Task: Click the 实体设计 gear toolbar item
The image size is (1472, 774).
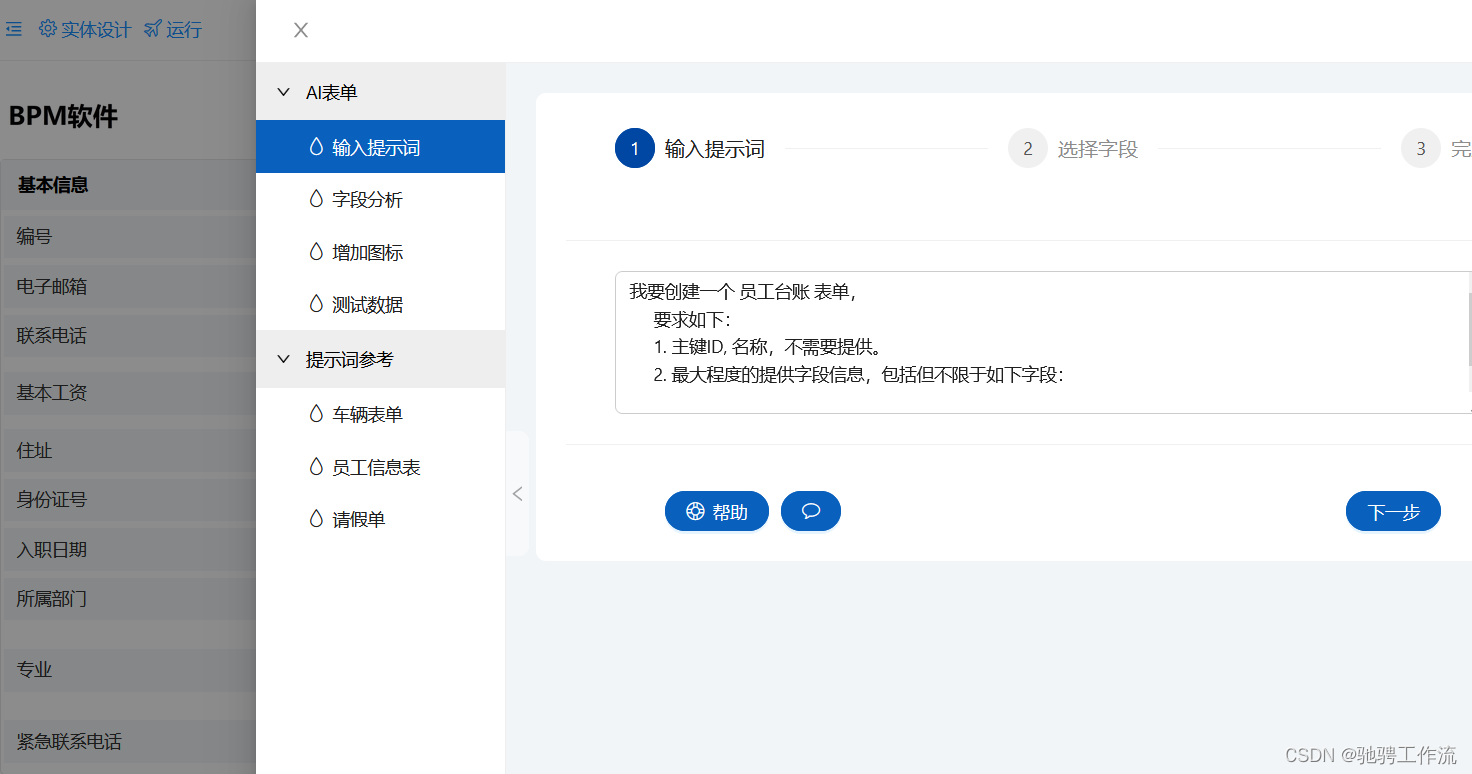Action: 84,29
